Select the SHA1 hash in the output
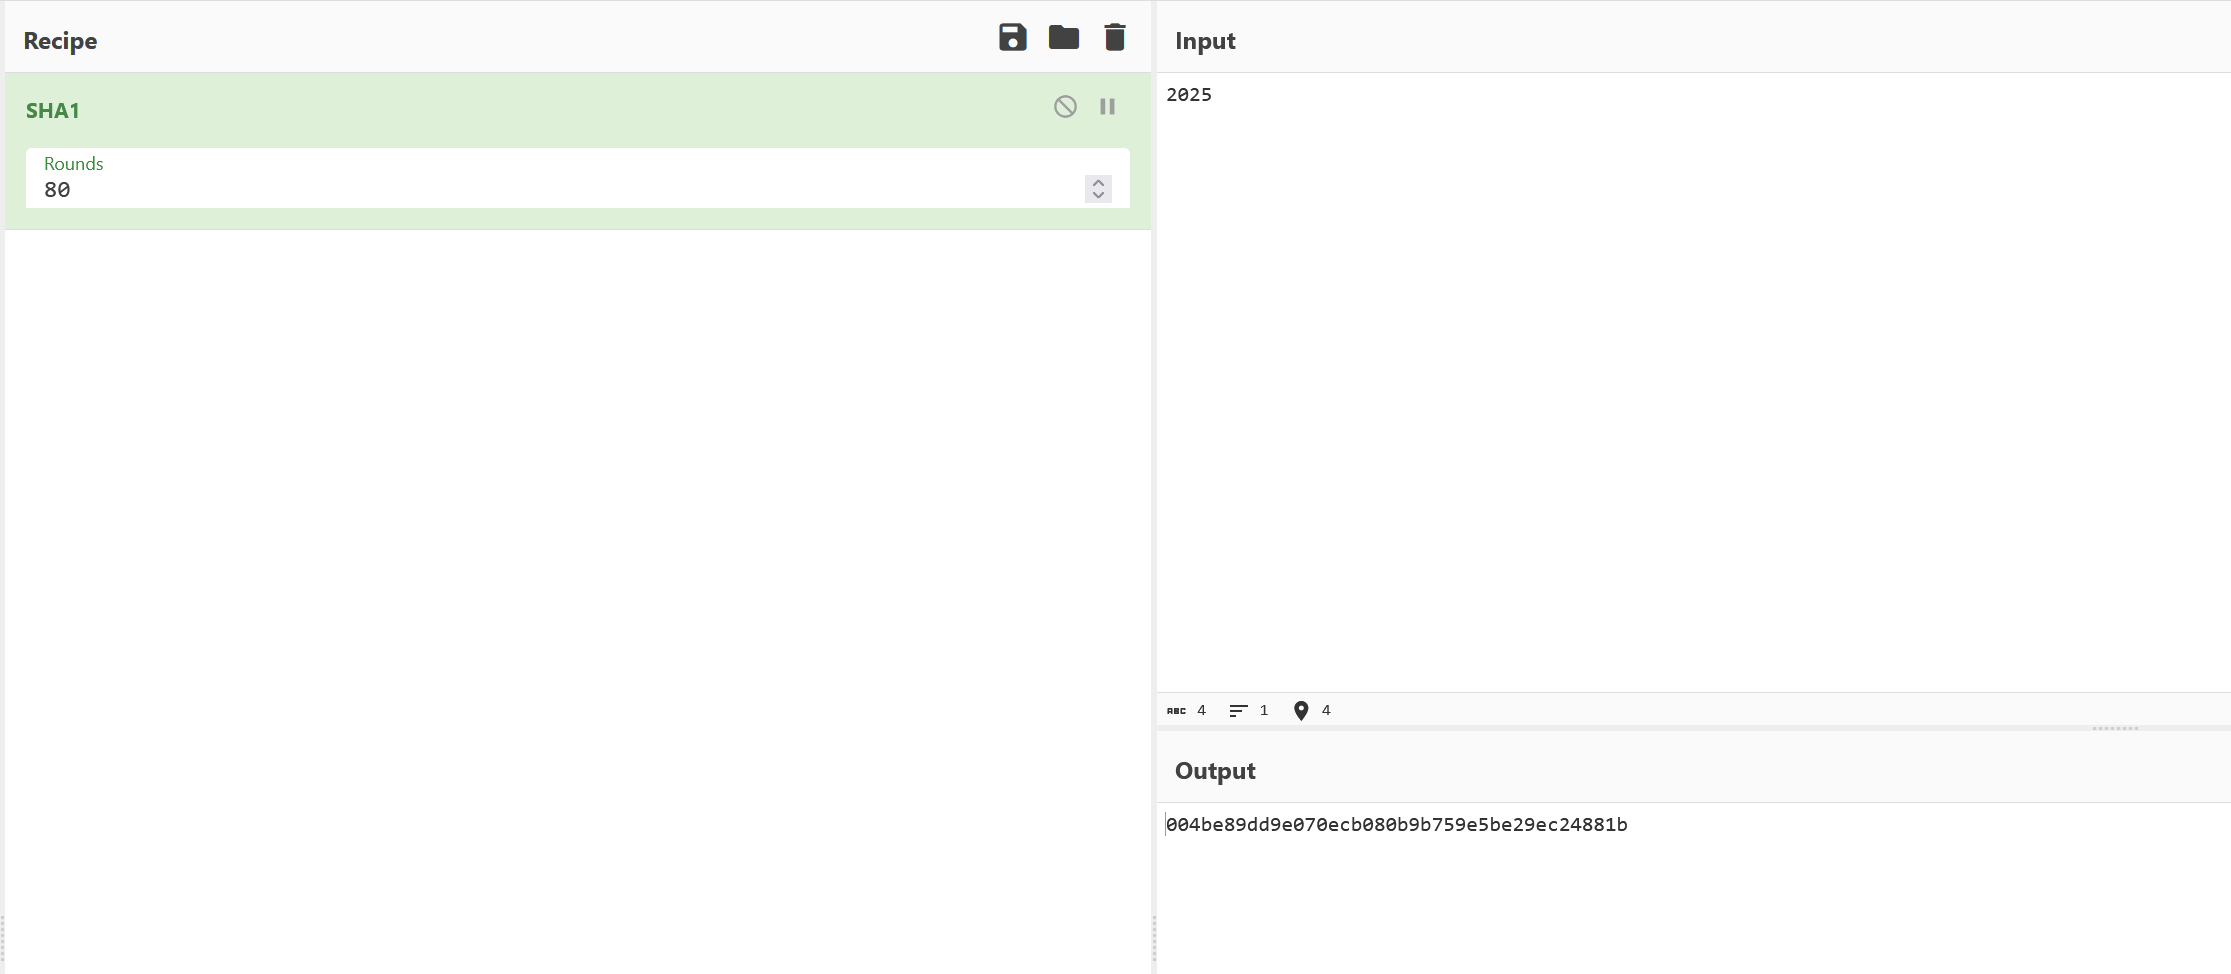This screenshot has height=974, width=2231. tap(1397, 825)
